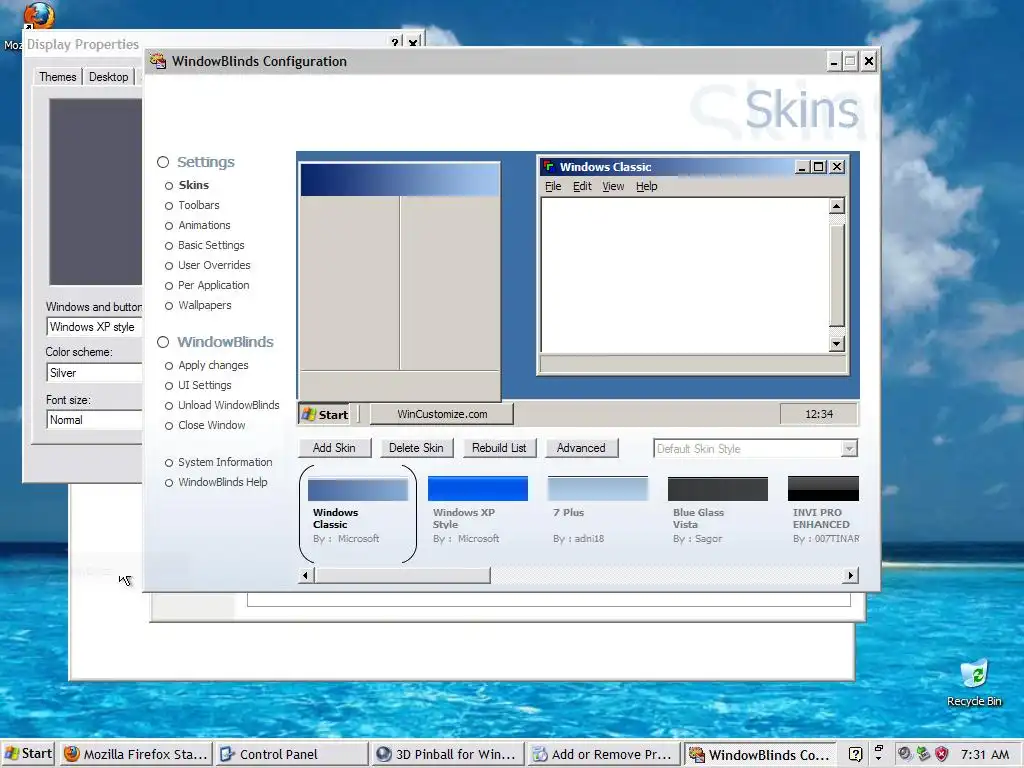Switch to Add or Remove Programs taskbar button

603,754
